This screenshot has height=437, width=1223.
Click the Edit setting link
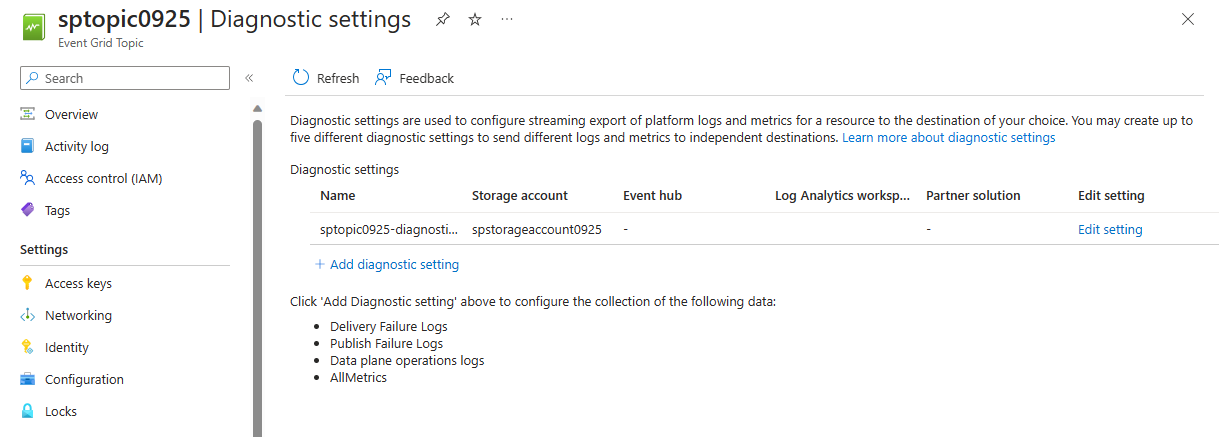click(1110, 229)
